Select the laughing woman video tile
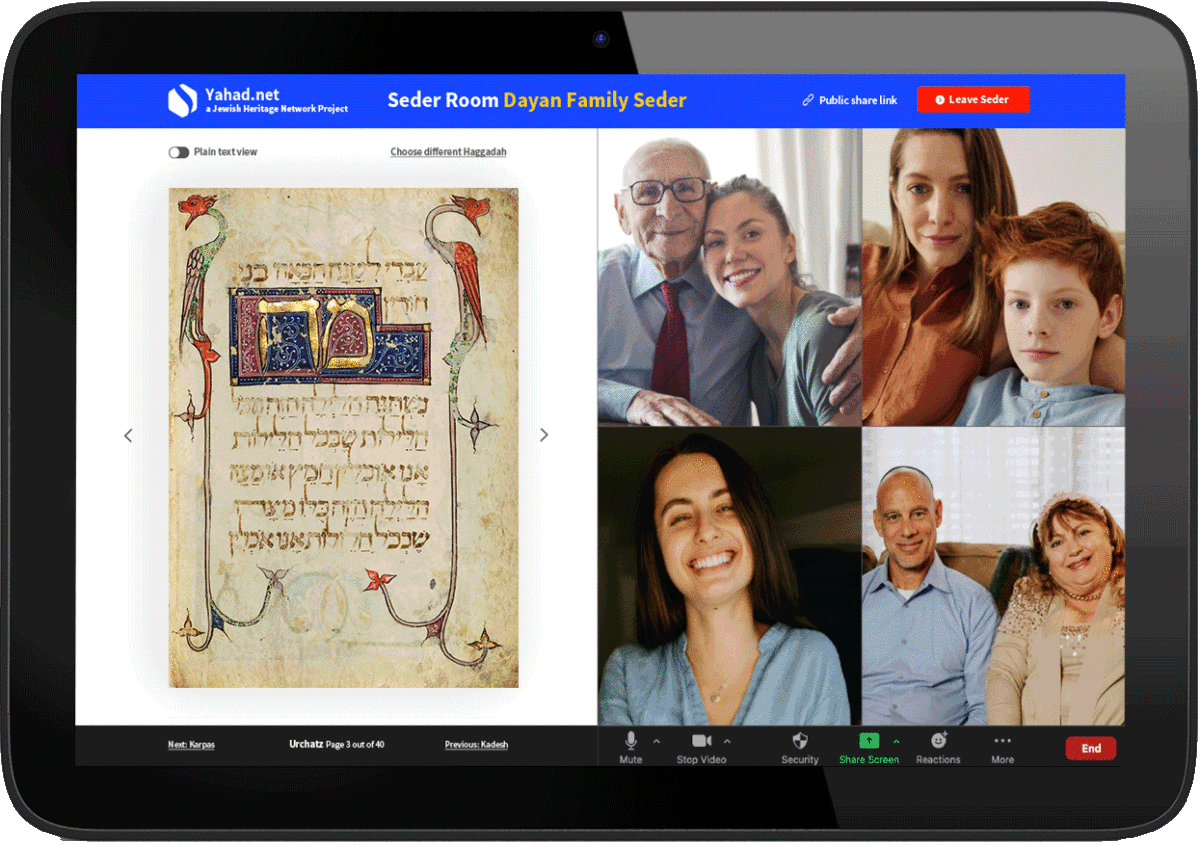Viewport: 1200px width, 845px height. click(x=729, y=576)
